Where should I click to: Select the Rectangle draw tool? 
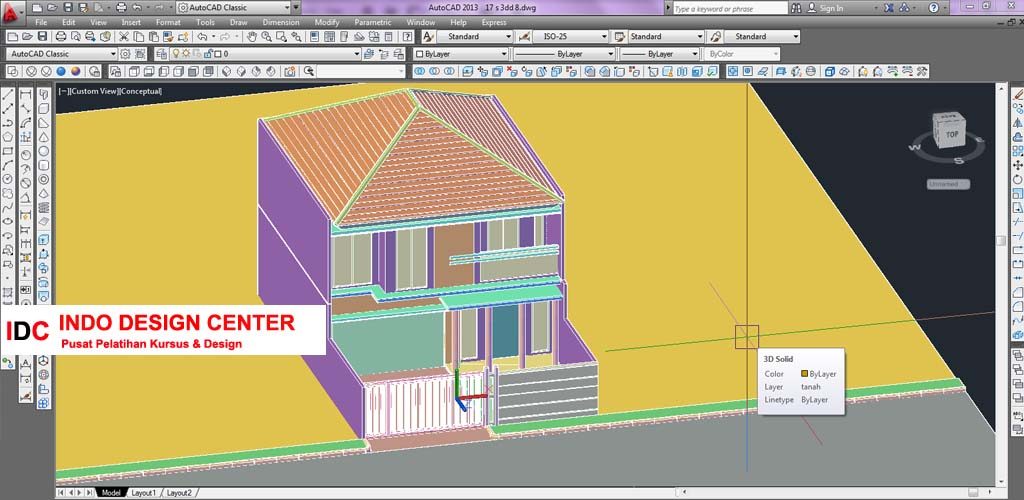click(x=8, y=151)
